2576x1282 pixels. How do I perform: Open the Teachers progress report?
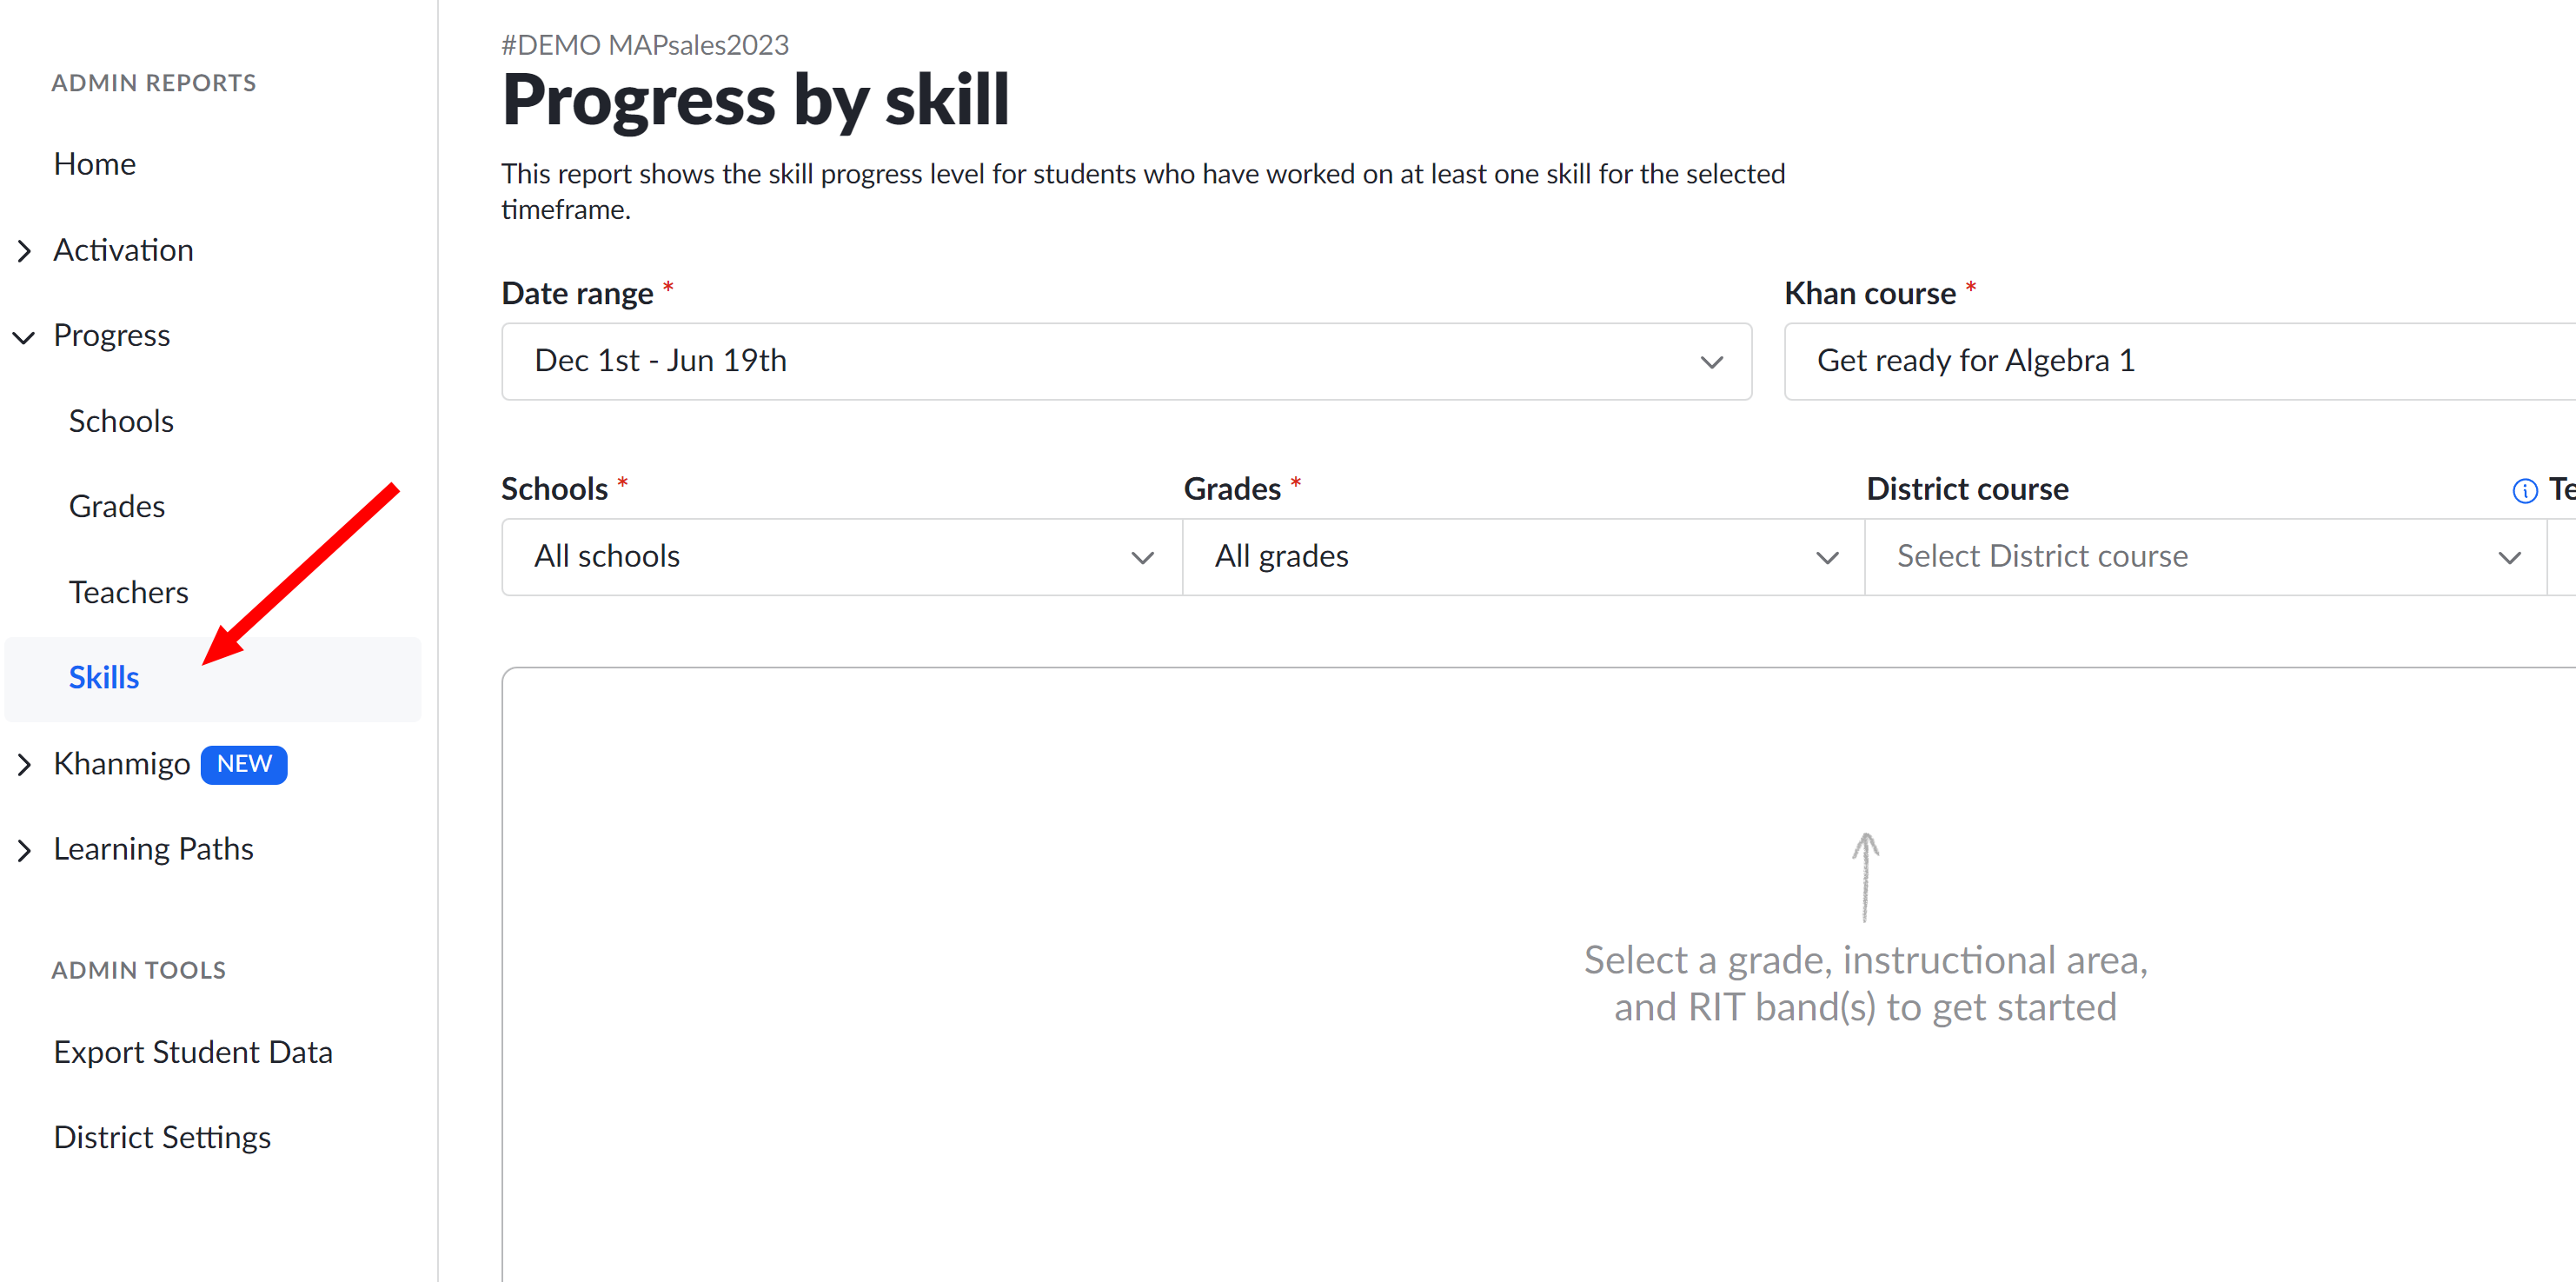click(128, 592)
